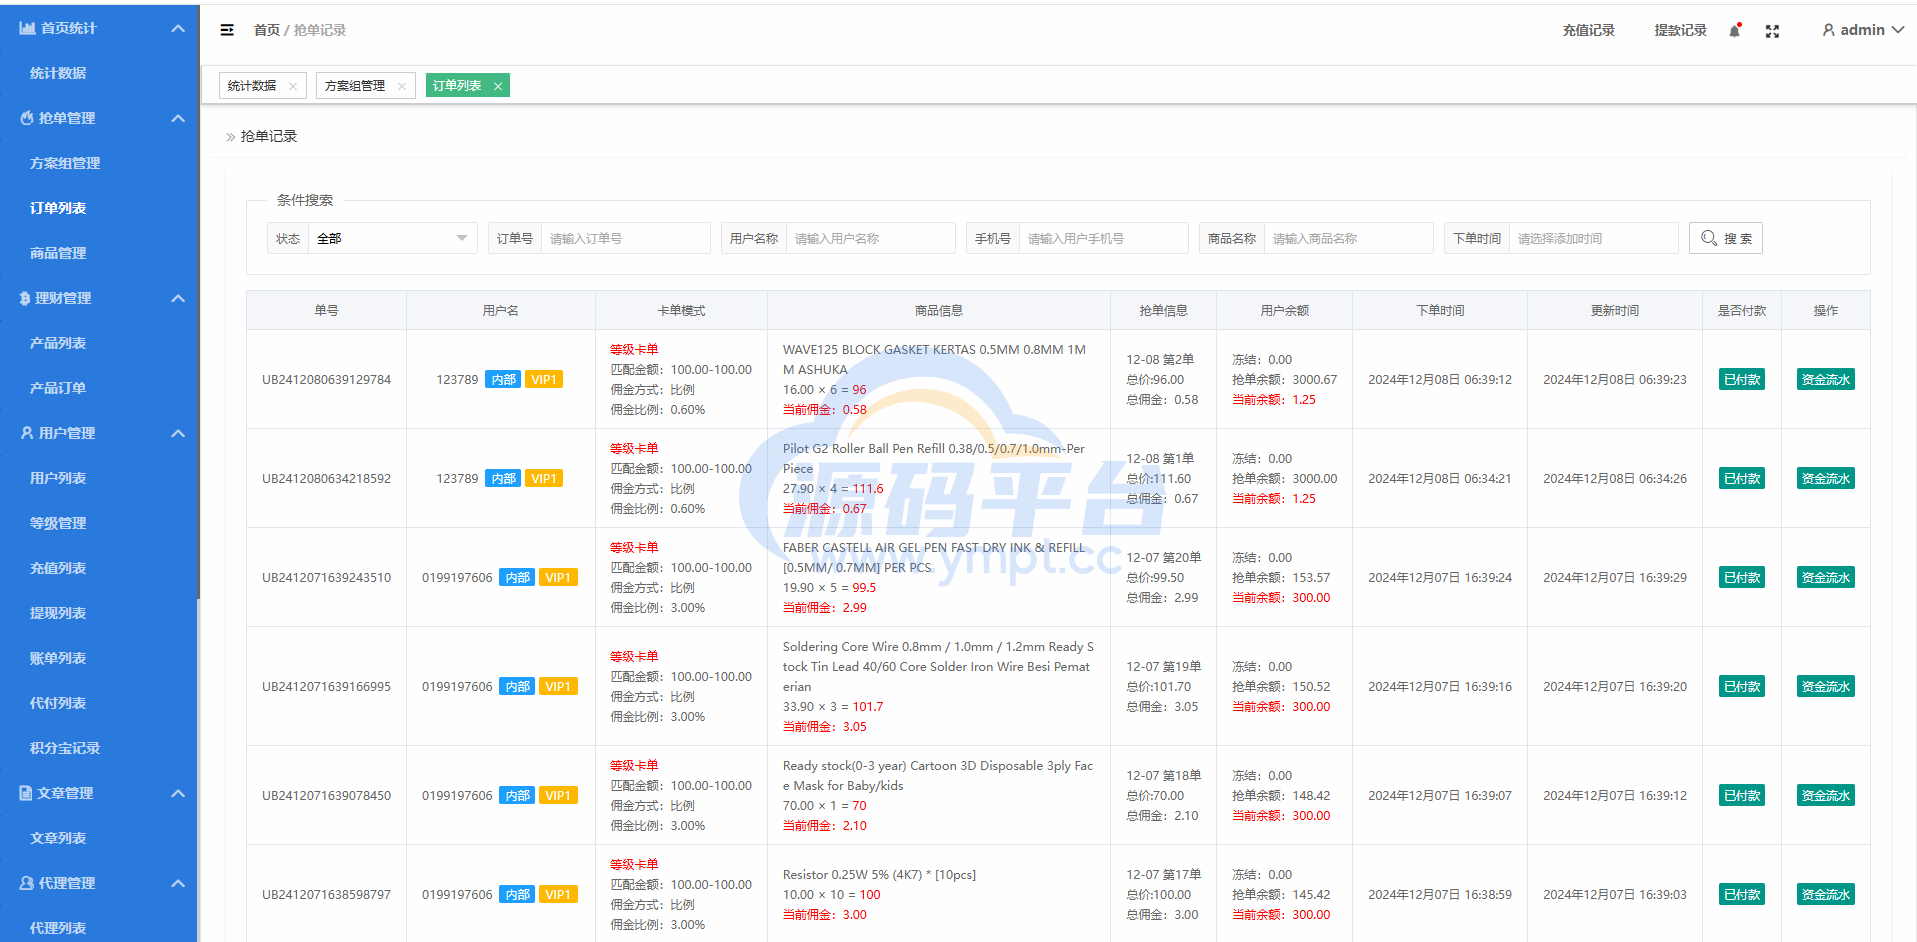Click 资金流水 for order UB2412071639166995
This screenshot has width=1917, height=942.
point(1825,687)
